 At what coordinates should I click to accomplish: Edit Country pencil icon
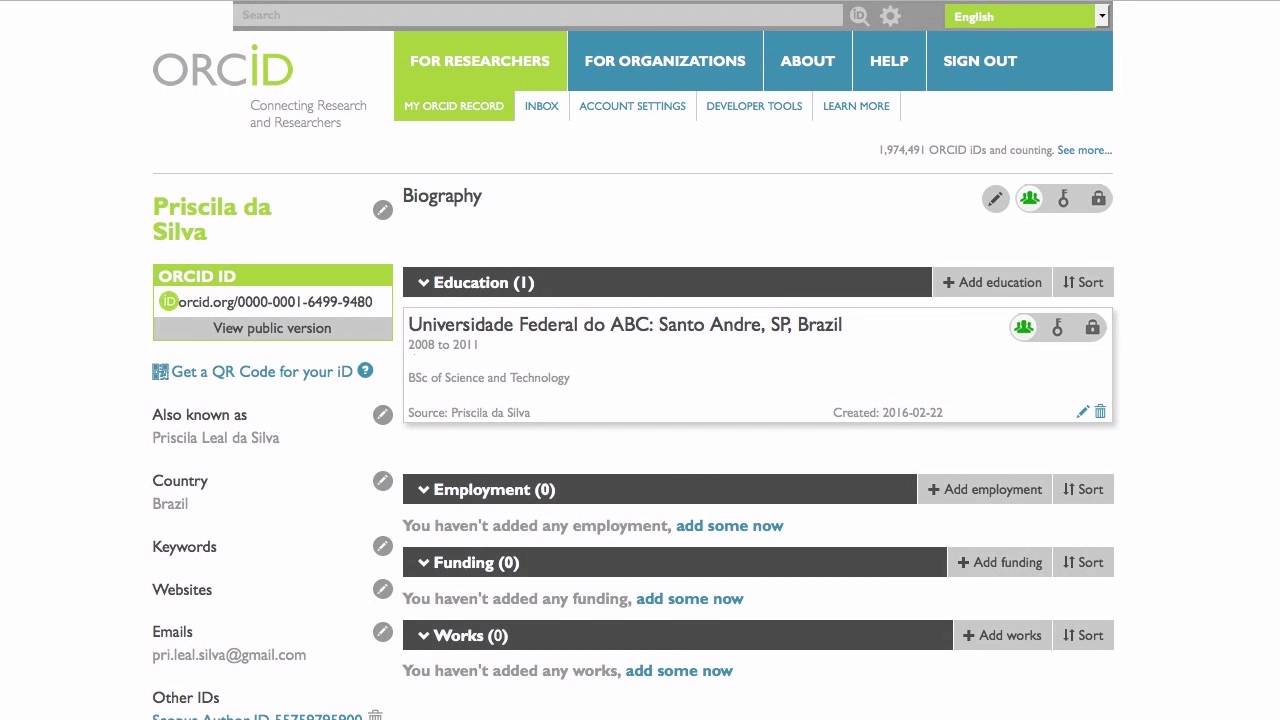(x=383, y=481)
